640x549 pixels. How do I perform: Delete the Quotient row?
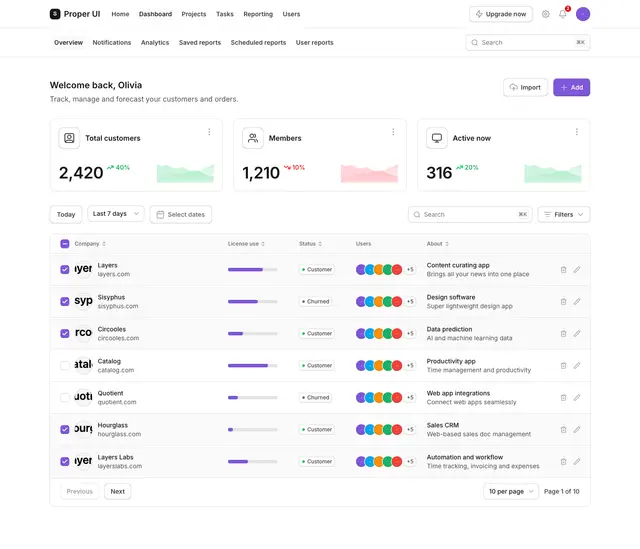[563, 397]
